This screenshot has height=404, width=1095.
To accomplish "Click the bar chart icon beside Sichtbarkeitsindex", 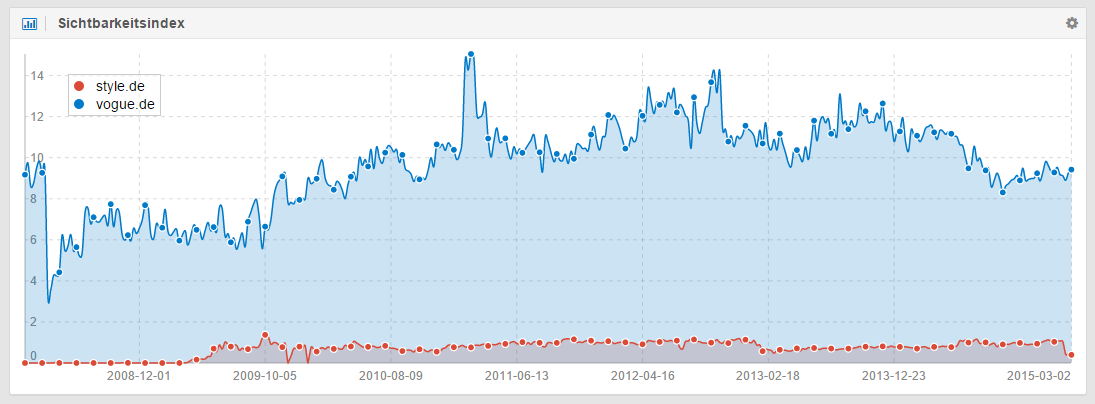I will pyautogui.click(x=29, y=23).
